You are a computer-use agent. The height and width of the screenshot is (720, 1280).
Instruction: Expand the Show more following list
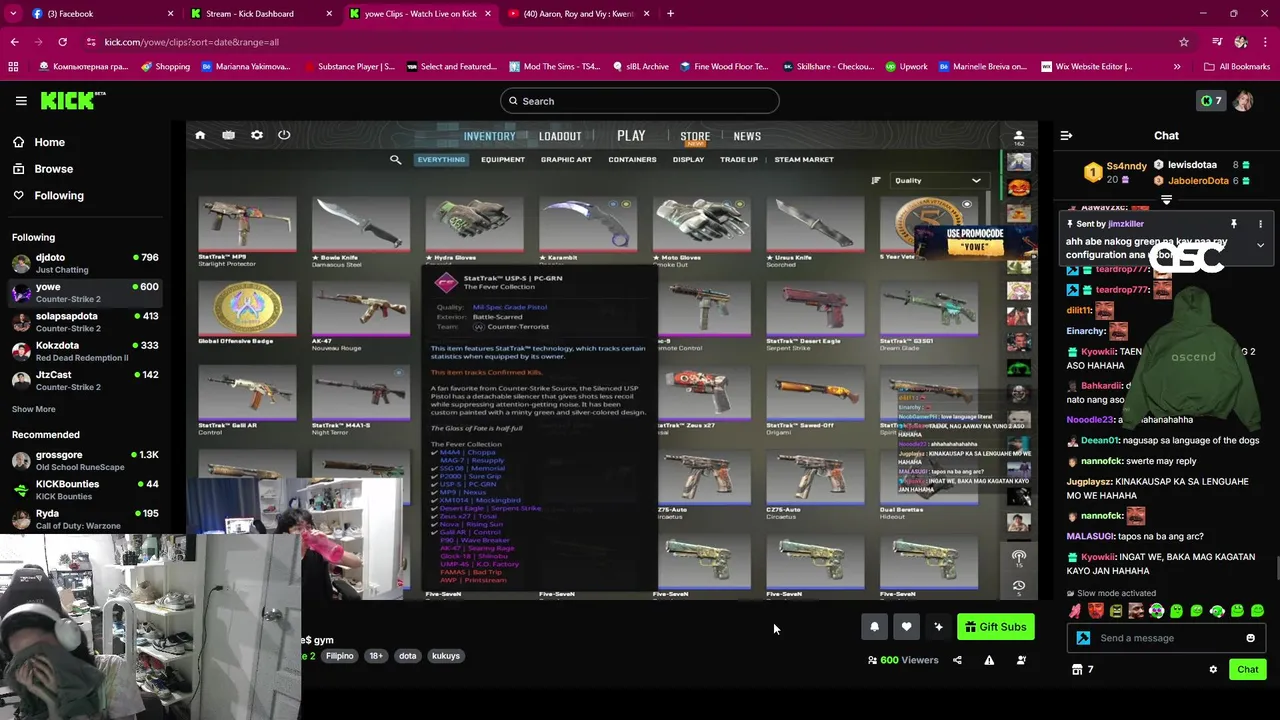coord(34,409)
